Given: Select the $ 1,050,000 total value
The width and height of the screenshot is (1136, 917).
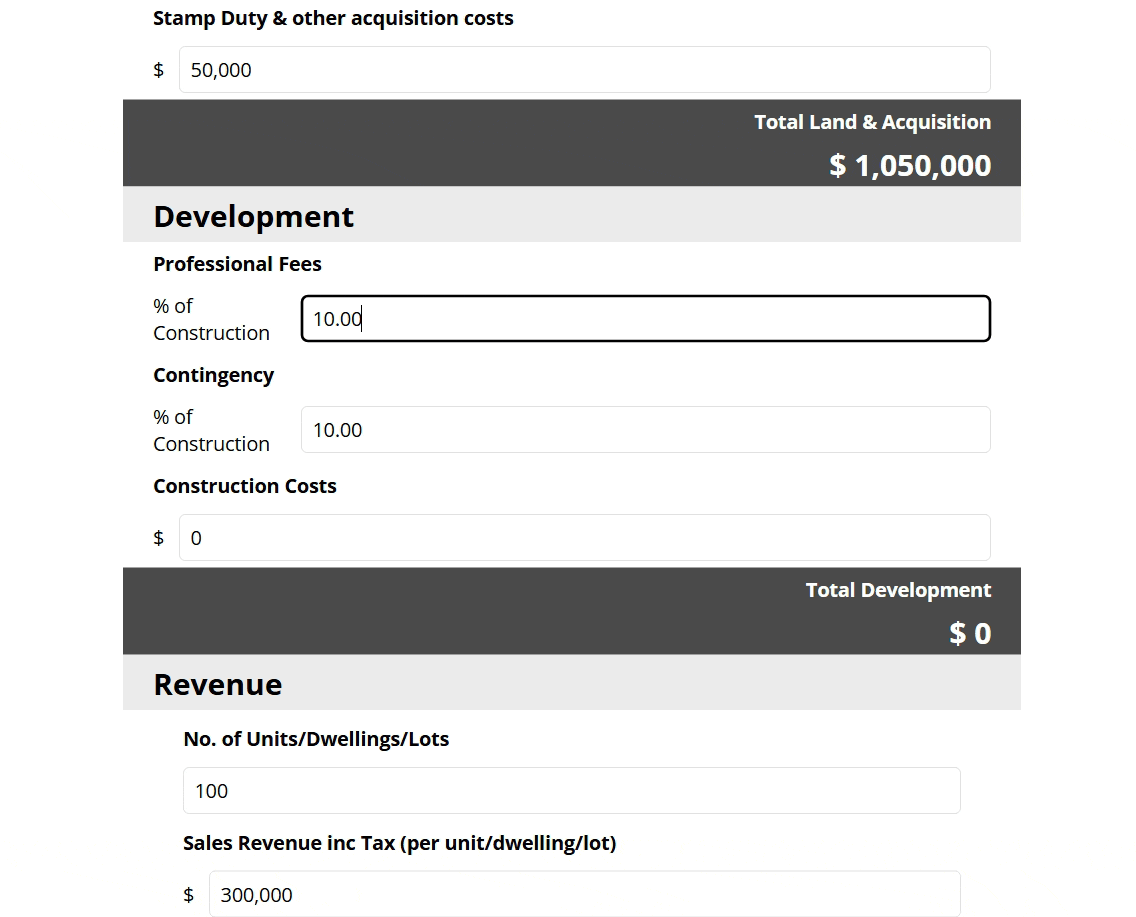Looking at the screenshot, I should click(x=910, y=165).
